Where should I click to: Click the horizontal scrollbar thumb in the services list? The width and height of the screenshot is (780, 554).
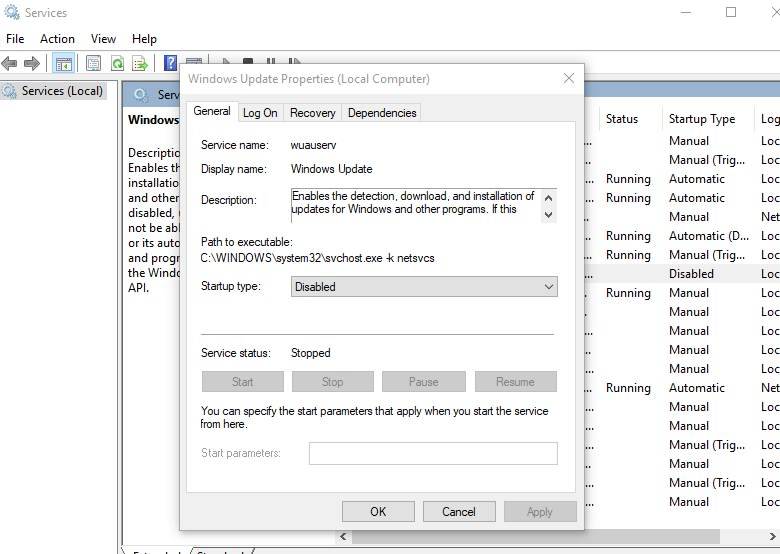[x=536, y=537]
